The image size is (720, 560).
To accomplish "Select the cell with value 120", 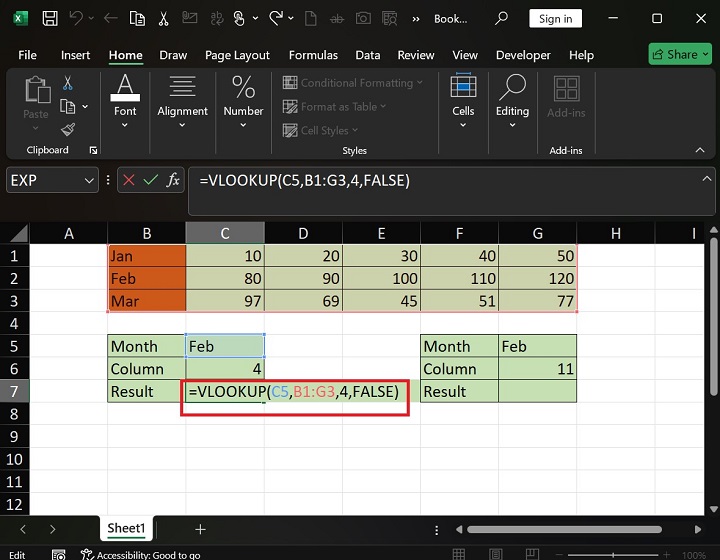I will pyautogui.click(x=538, y=278).
